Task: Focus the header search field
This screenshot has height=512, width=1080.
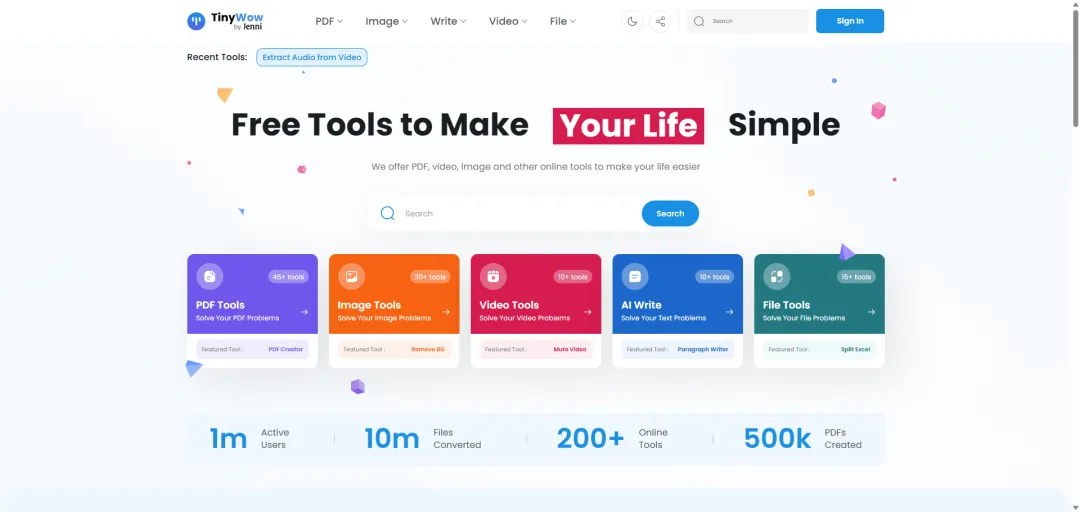Action: (748, 21)
